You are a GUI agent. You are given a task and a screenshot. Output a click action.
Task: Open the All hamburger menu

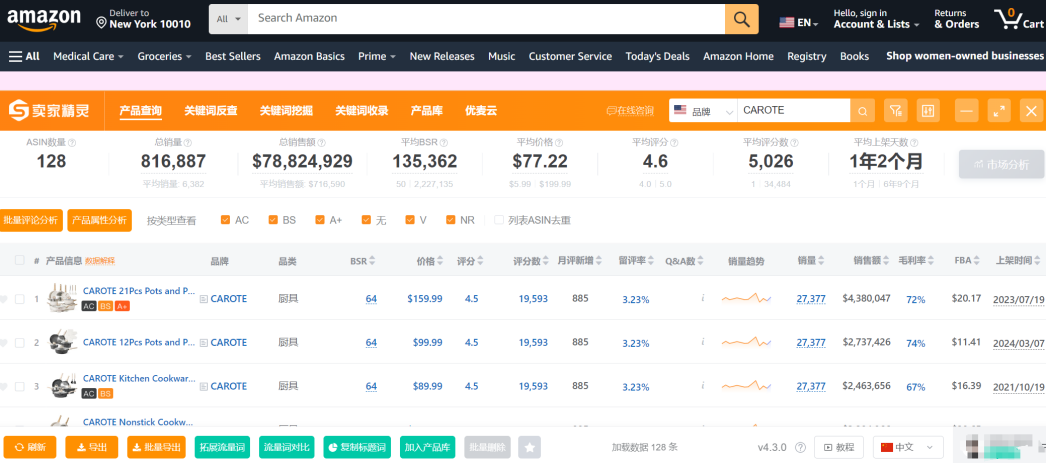(24, 57)
